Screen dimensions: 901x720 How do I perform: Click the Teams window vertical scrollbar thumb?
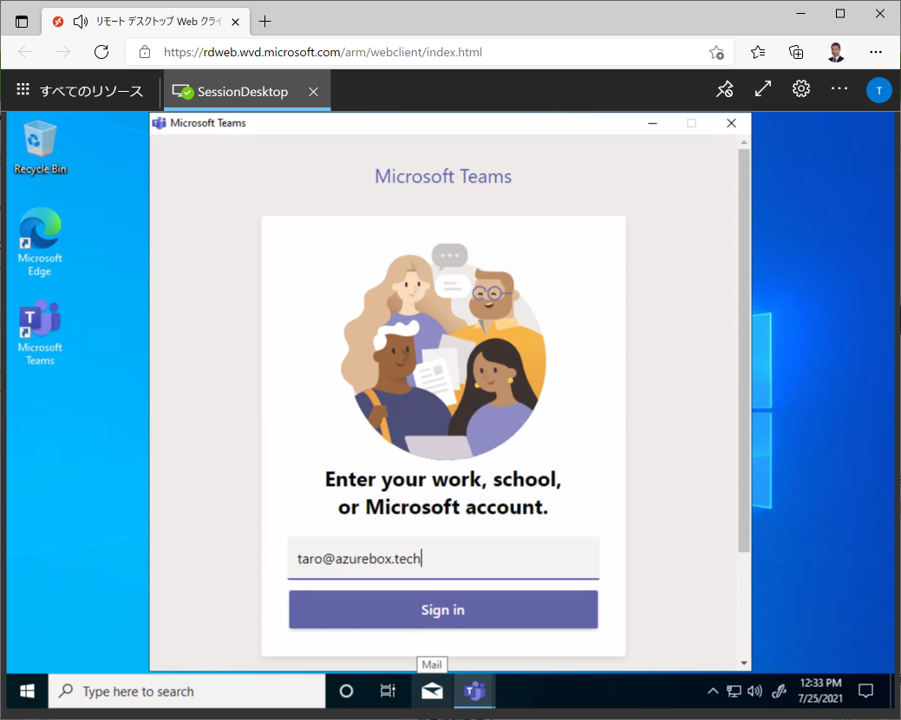(x=744, y=351)
